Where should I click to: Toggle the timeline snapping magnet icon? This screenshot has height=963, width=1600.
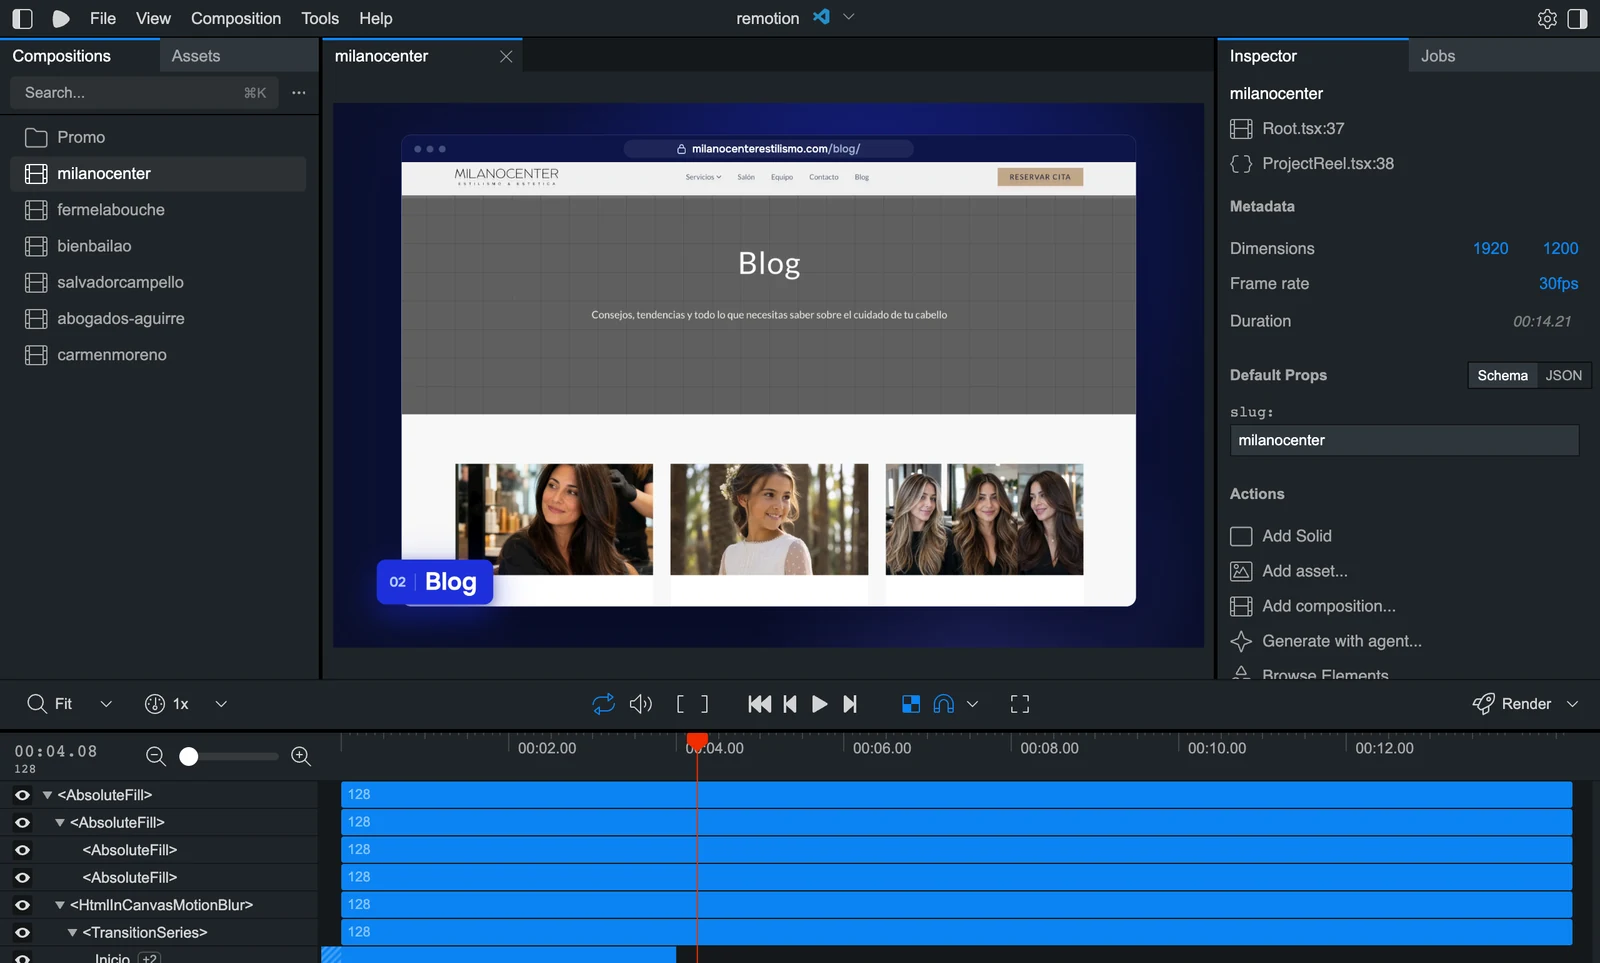coord(944,704)
